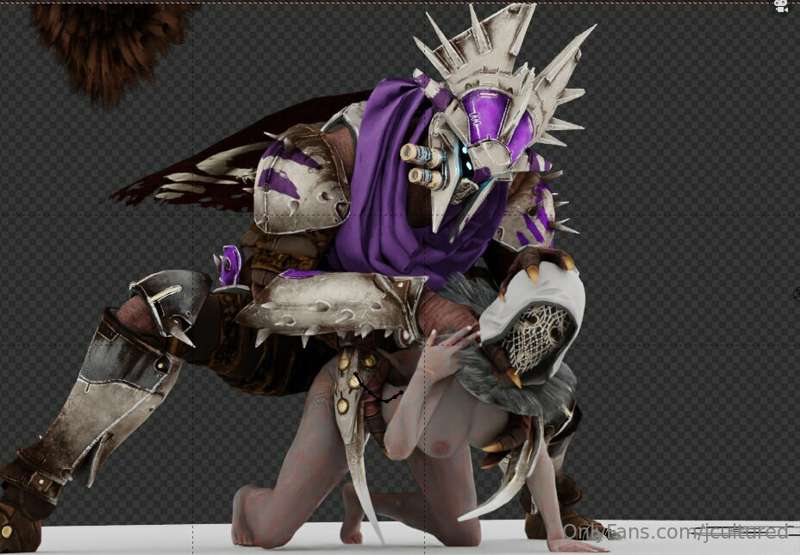Select the spiked forearm bracer armor
The height and width of the screenshot is (555, 800).
pyautogui.click(x=332, y=304)
